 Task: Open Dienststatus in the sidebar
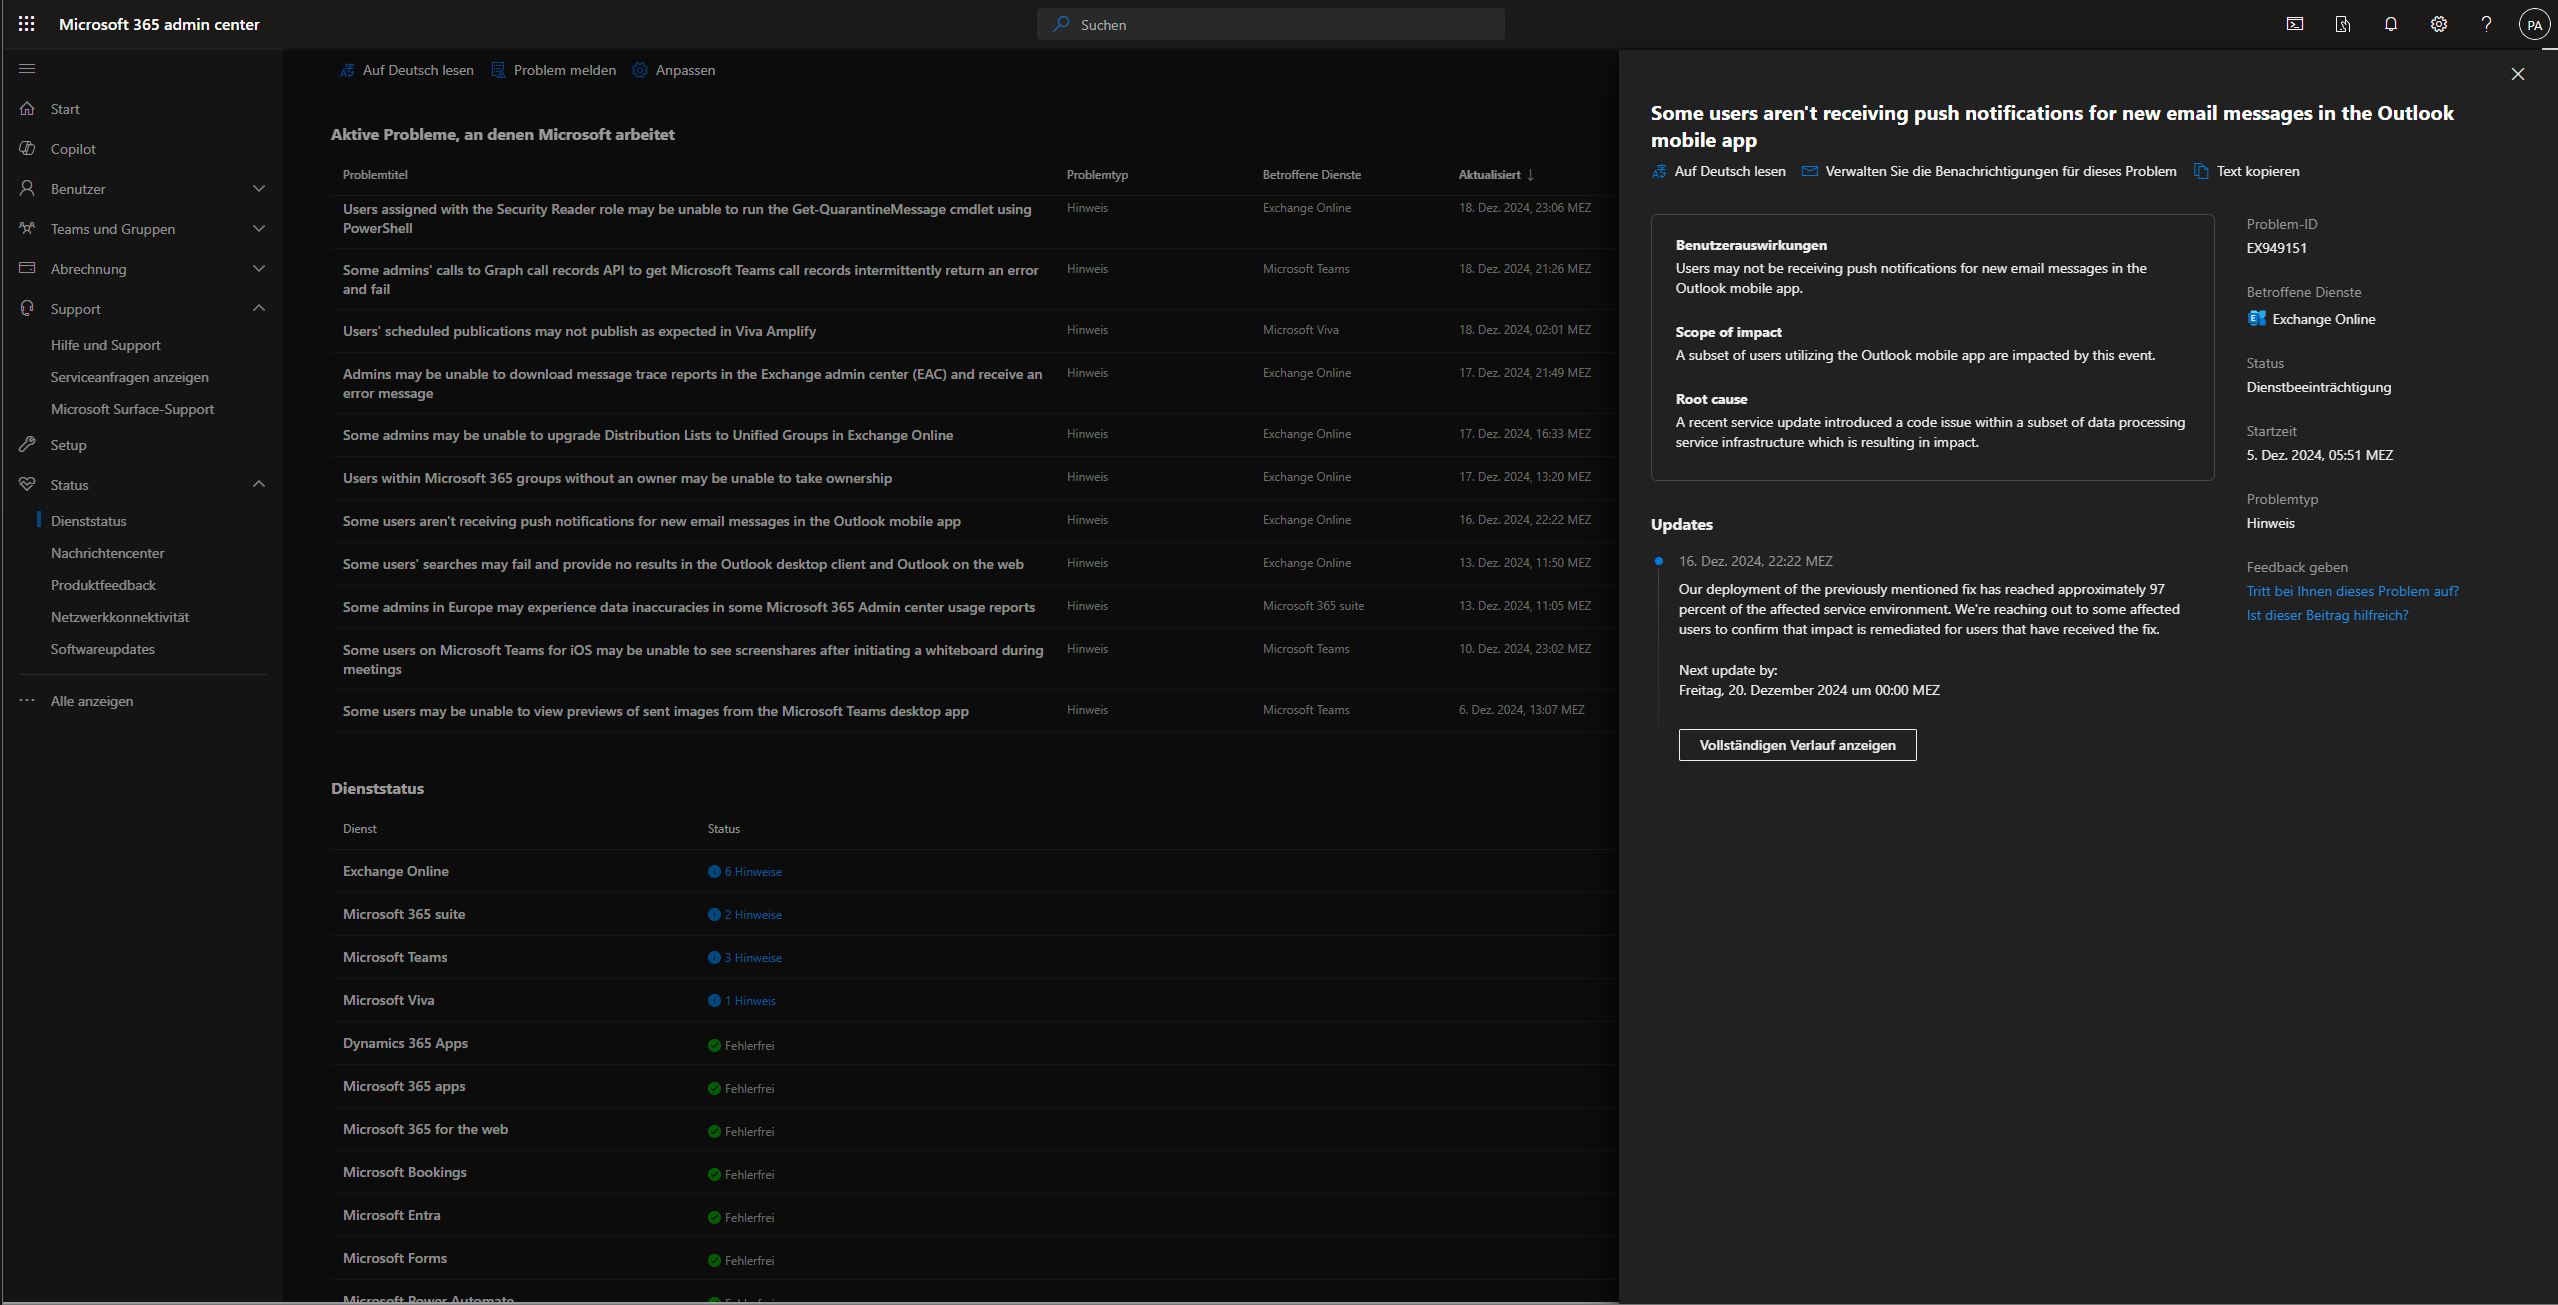(x=89, y=521)
